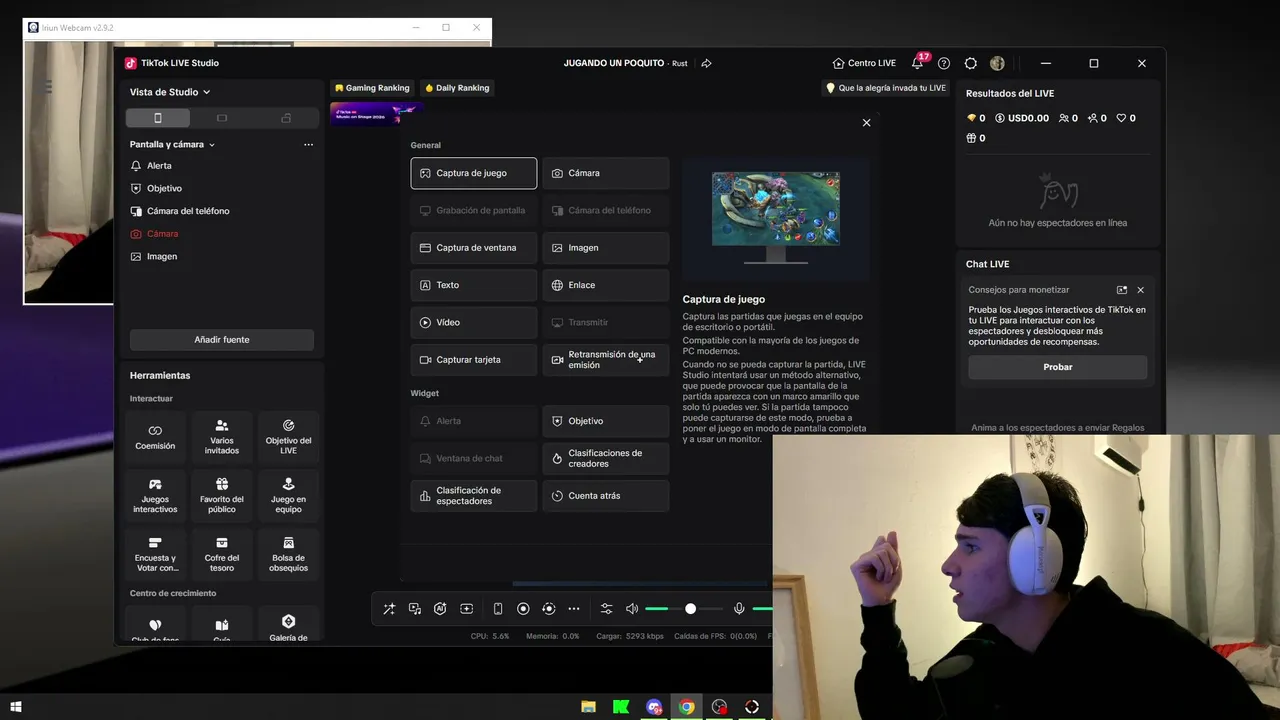Click the phone icon in the bottom toolbar
This screenshot has height=720, width=1280.
tap(498, 609)
